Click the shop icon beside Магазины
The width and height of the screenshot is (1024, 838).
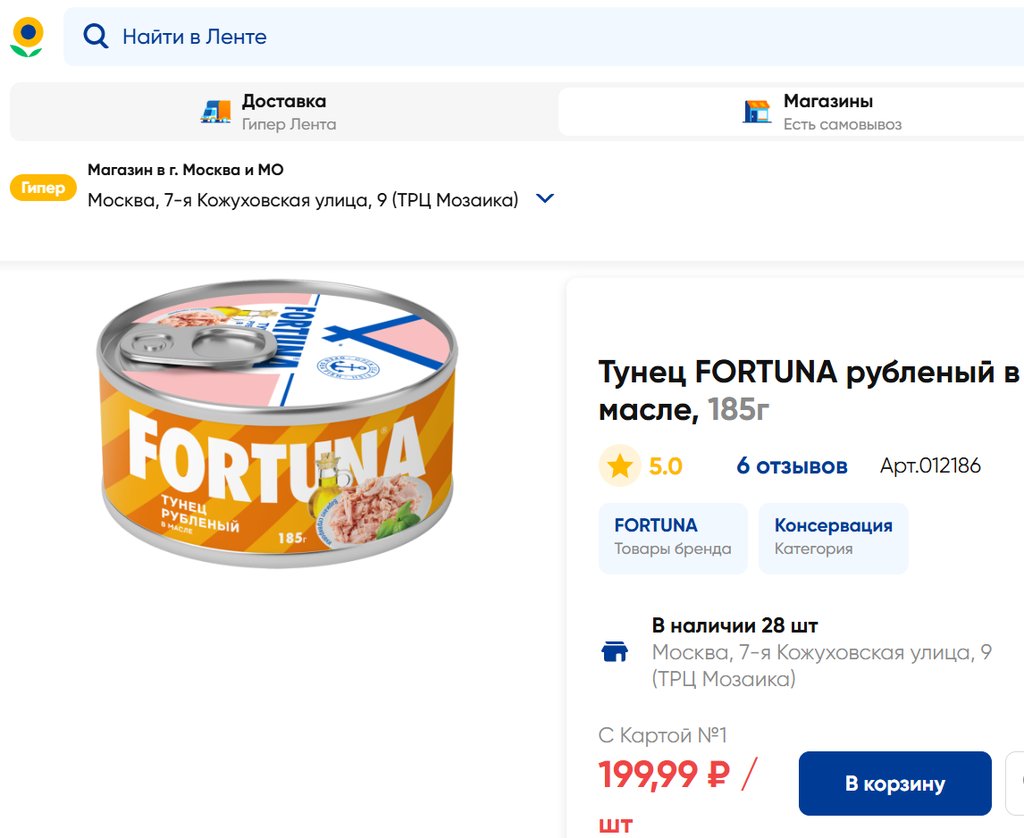coord(757,111)
